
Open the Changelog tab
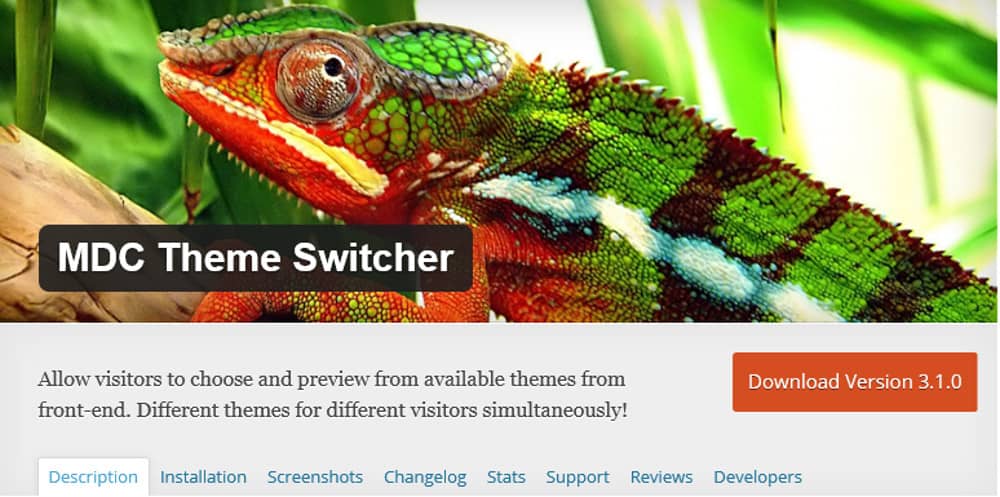[x=425, y=477]
